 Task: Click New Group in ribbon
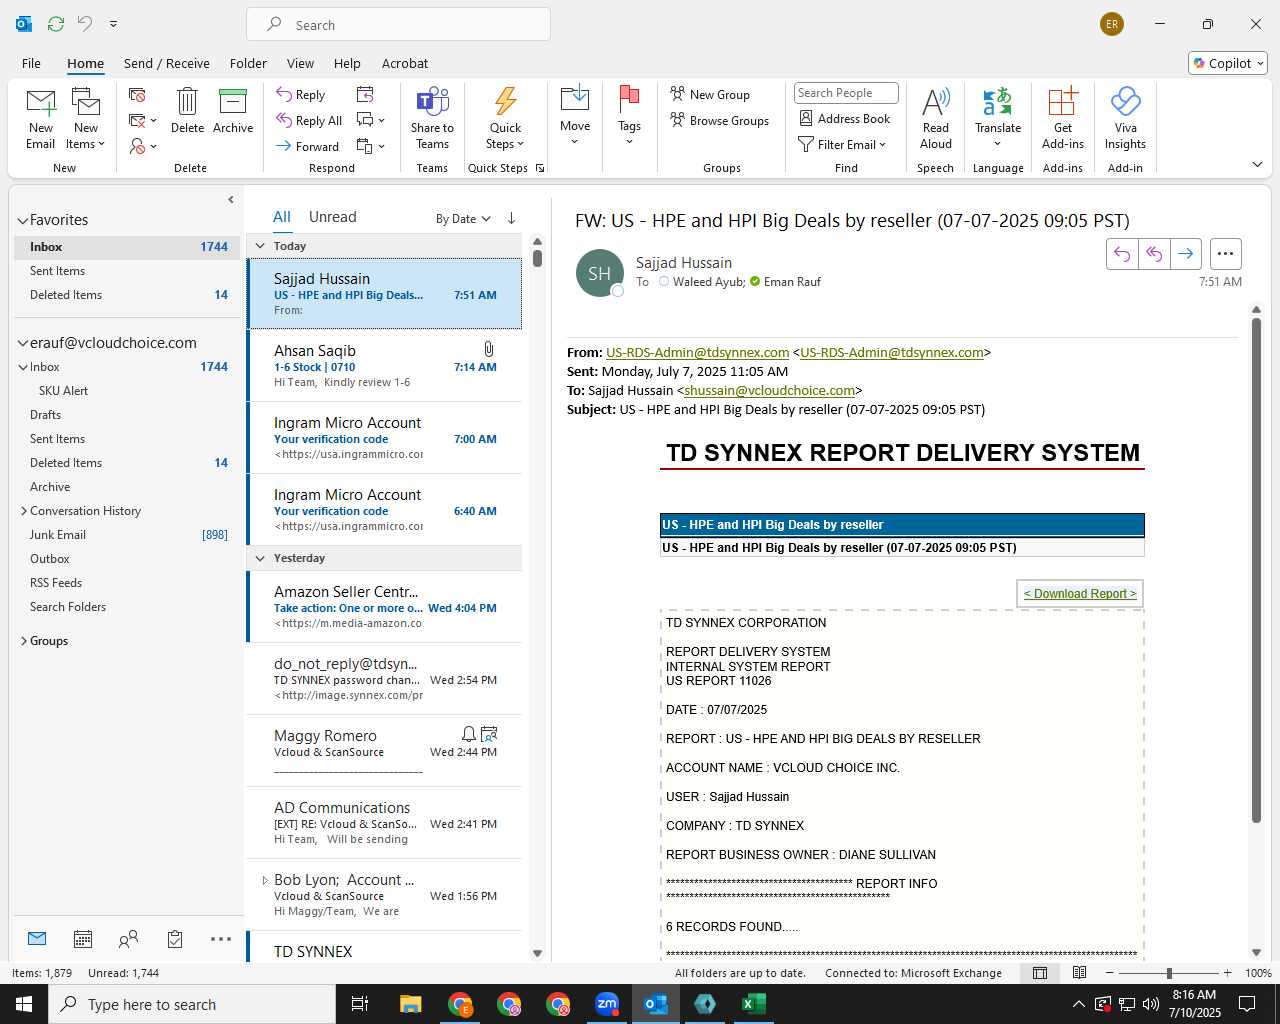click(x=710, y=94)
